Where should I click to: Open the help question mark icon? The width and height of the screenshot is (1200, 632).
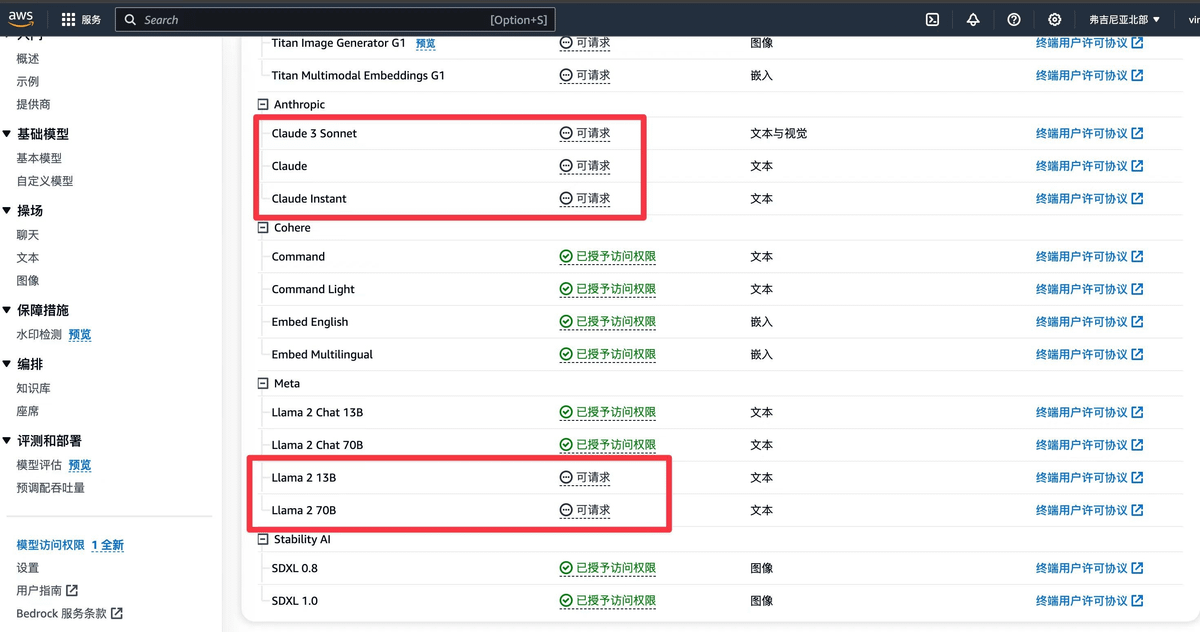pyautogui.click(x=1014, y=20)
